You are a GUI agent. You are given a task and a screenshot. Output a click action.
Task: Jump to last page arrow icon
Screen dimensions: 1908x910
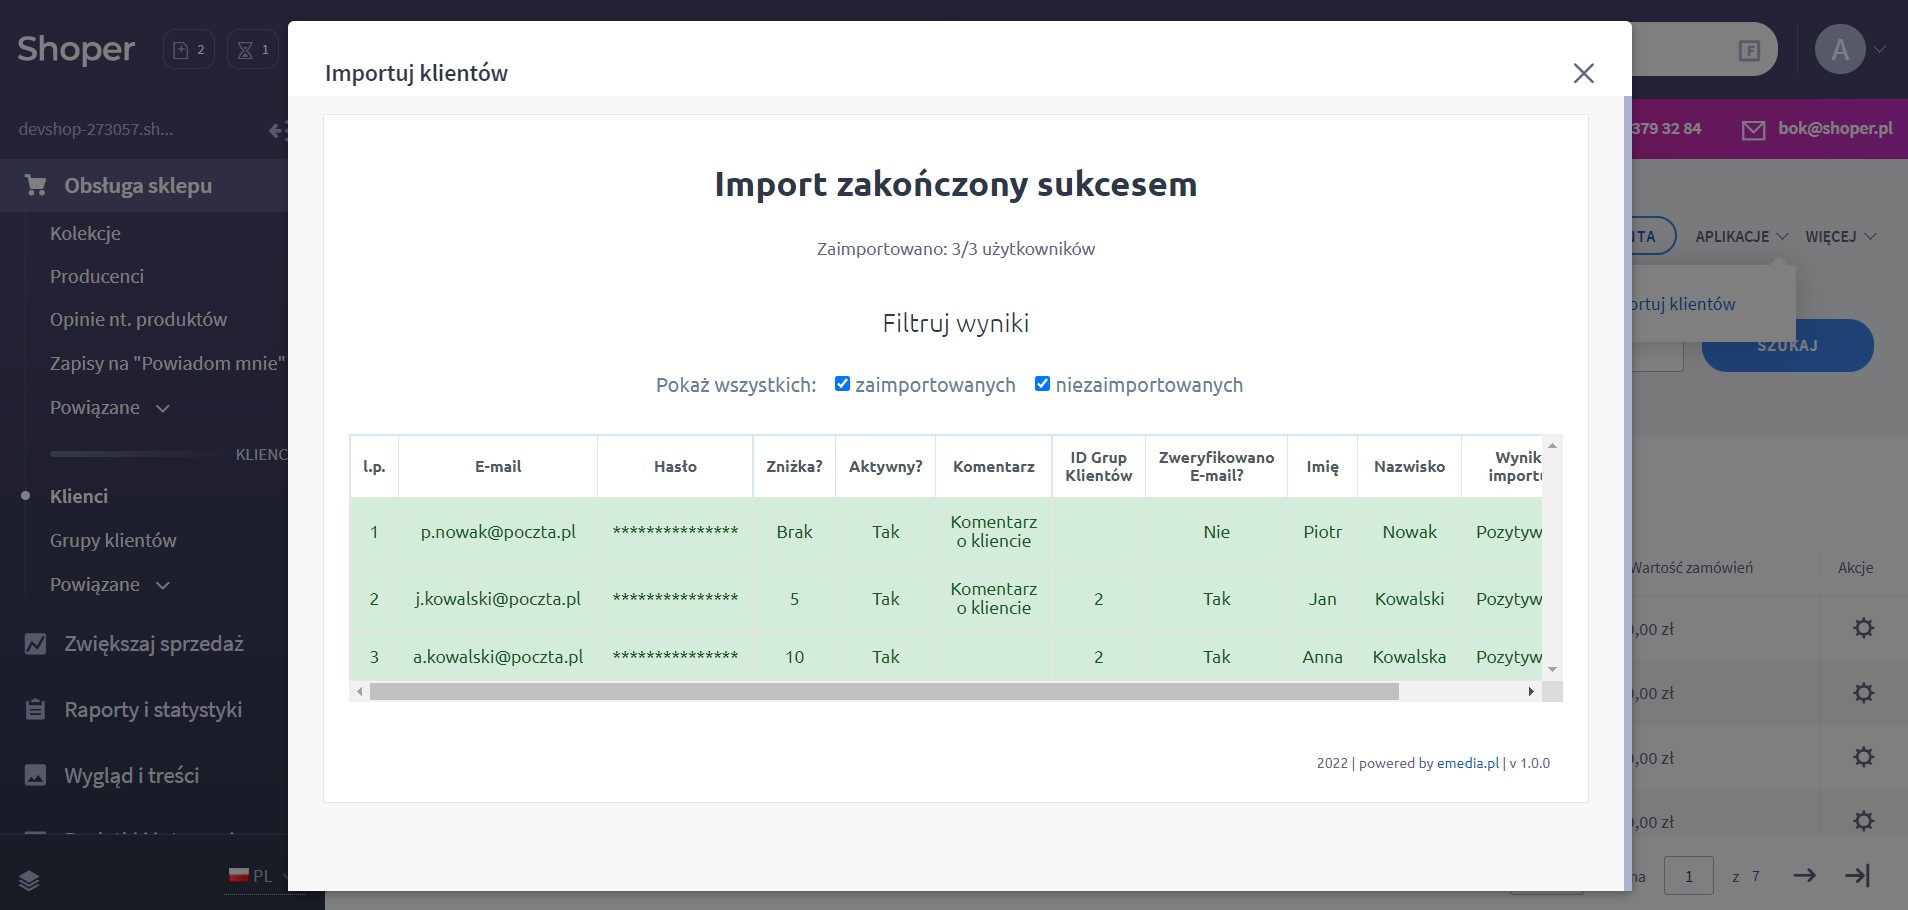(1857, 876)
